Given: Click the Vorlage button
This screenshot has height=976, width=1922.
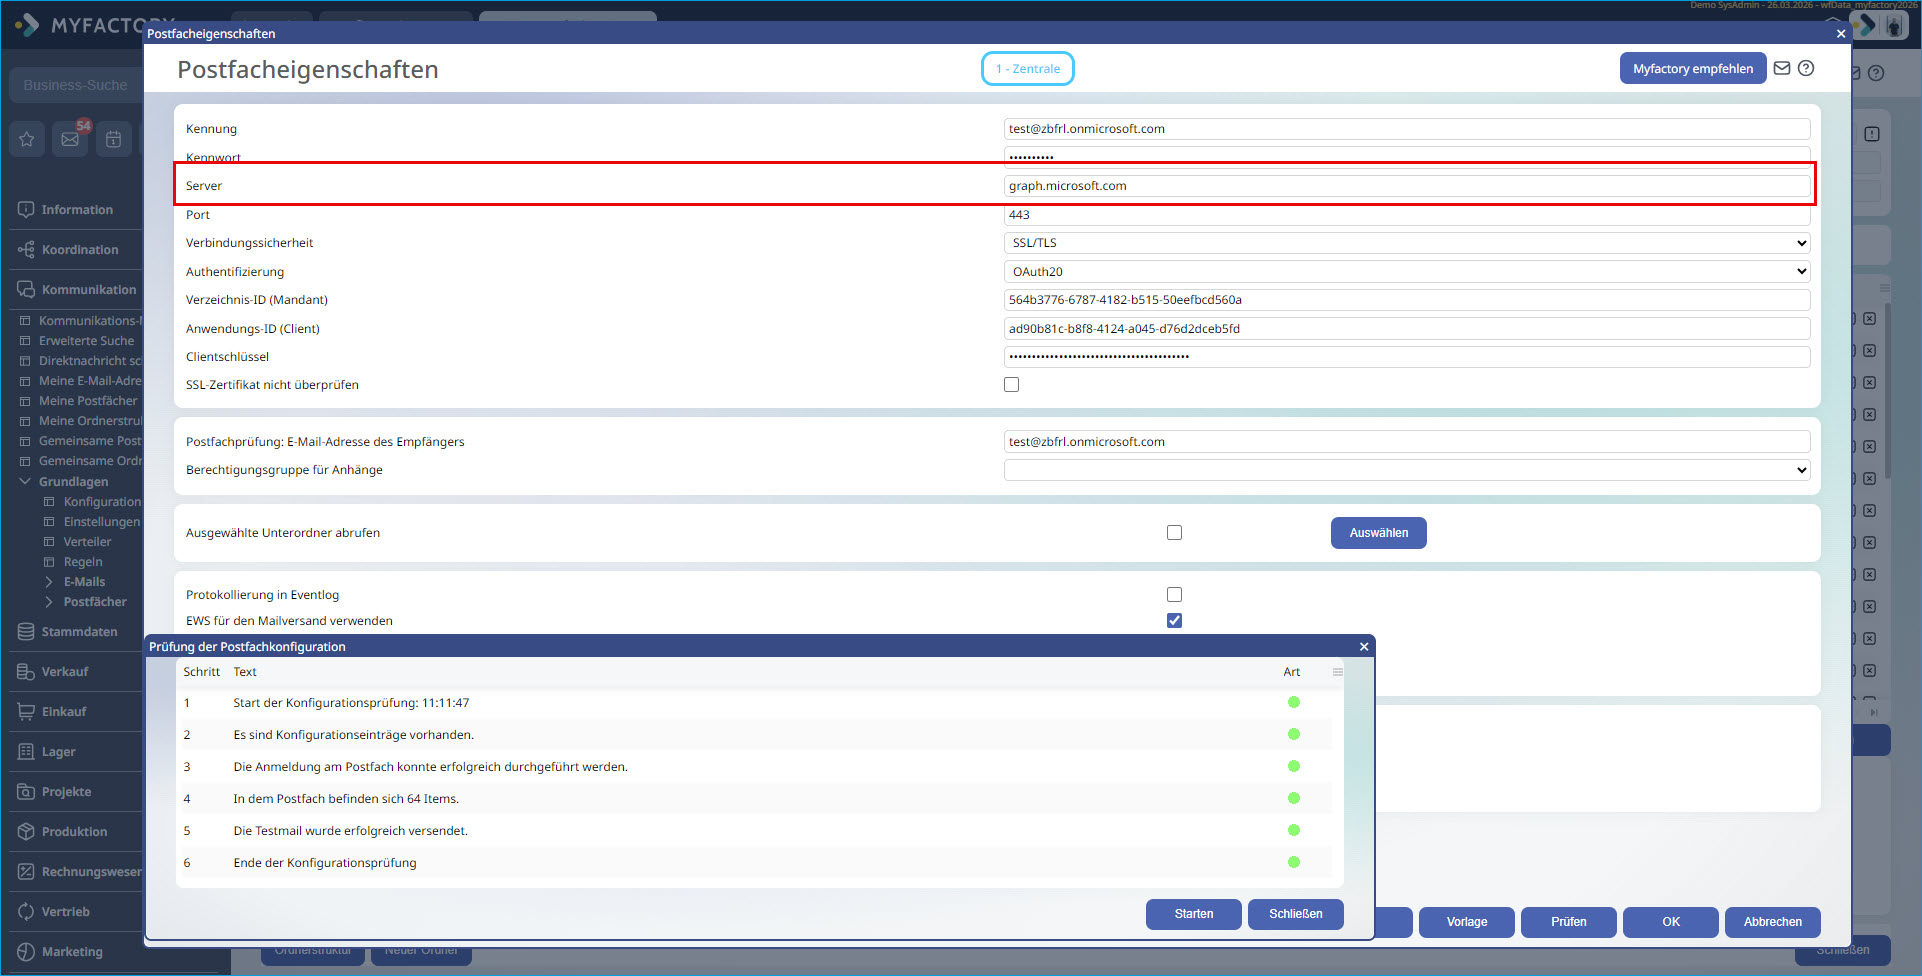Looking at the screenshot, I should (1467, 922).
